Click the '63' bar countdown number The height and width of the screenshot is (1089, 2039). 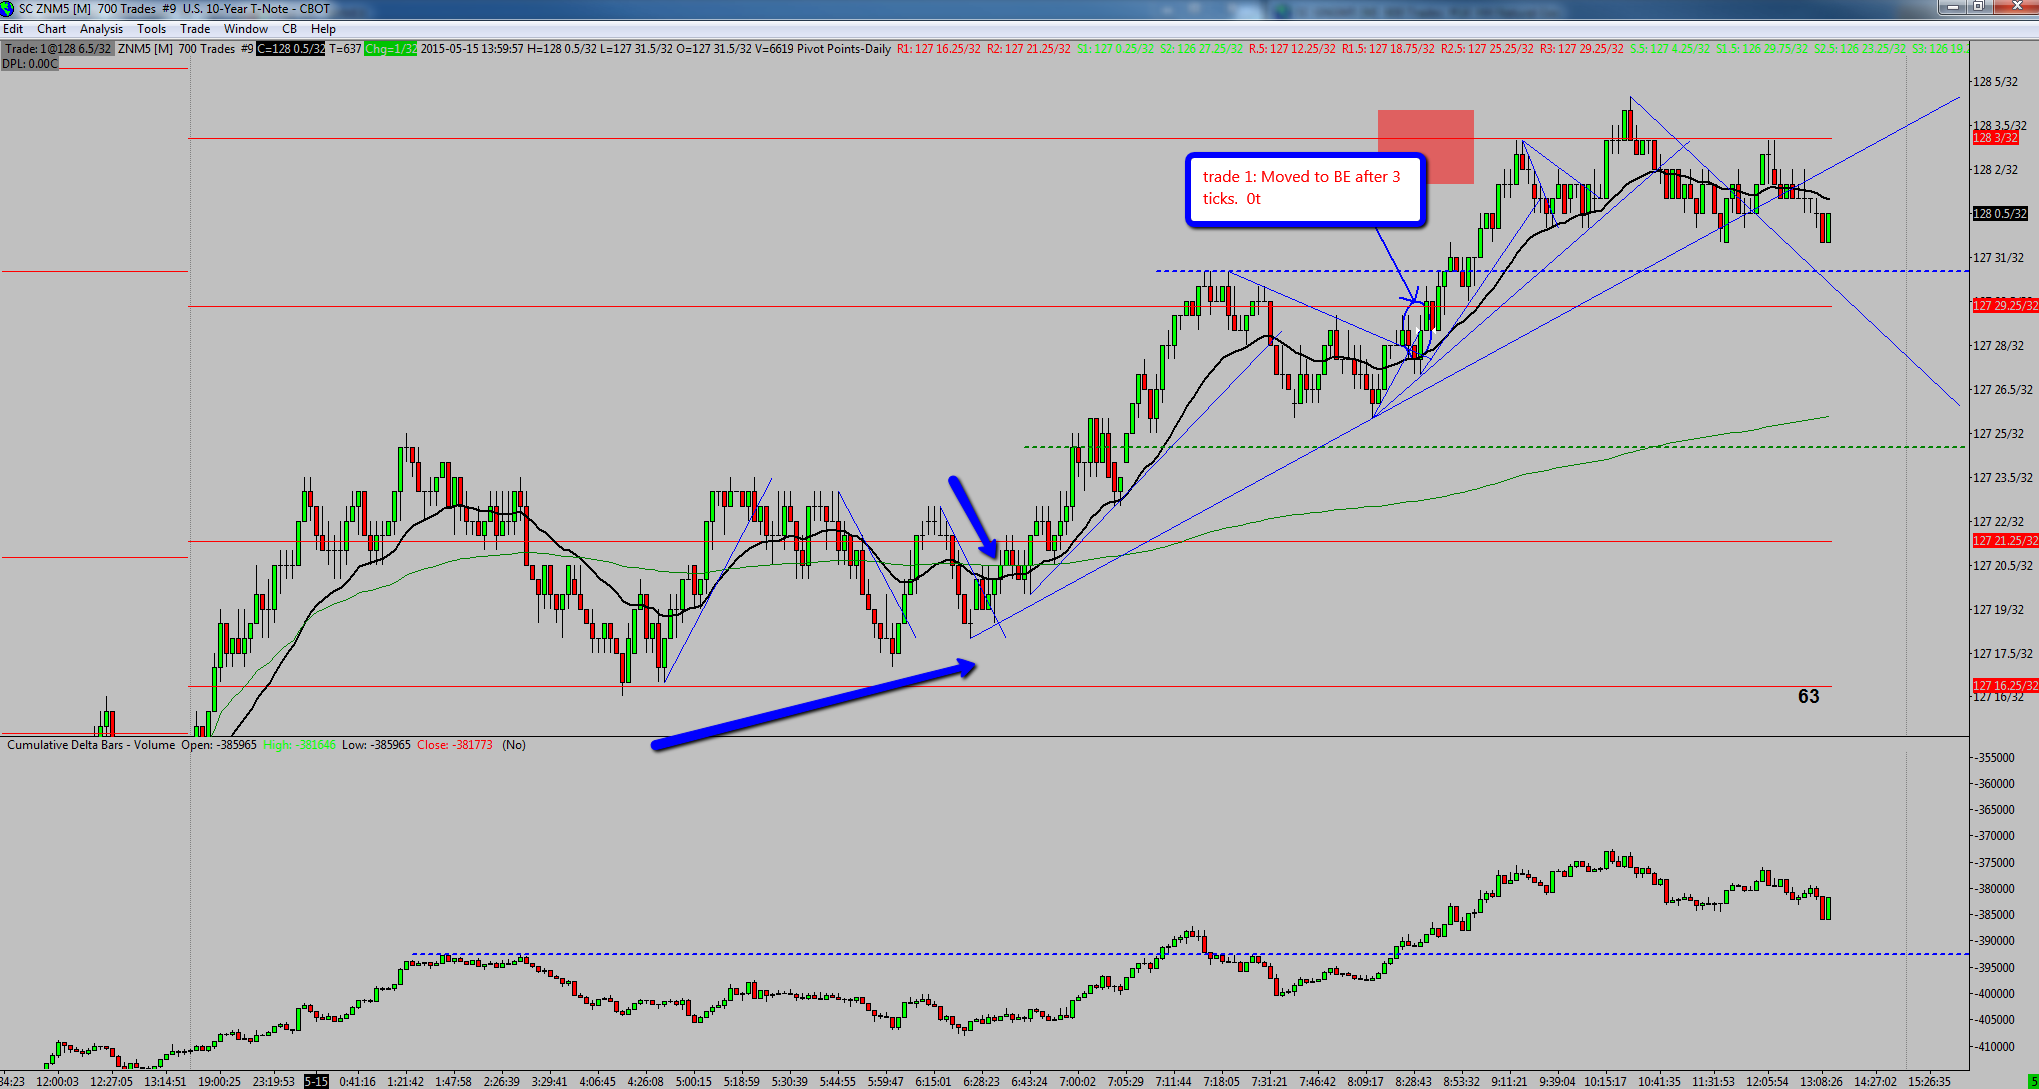[x=1809, y=696]
